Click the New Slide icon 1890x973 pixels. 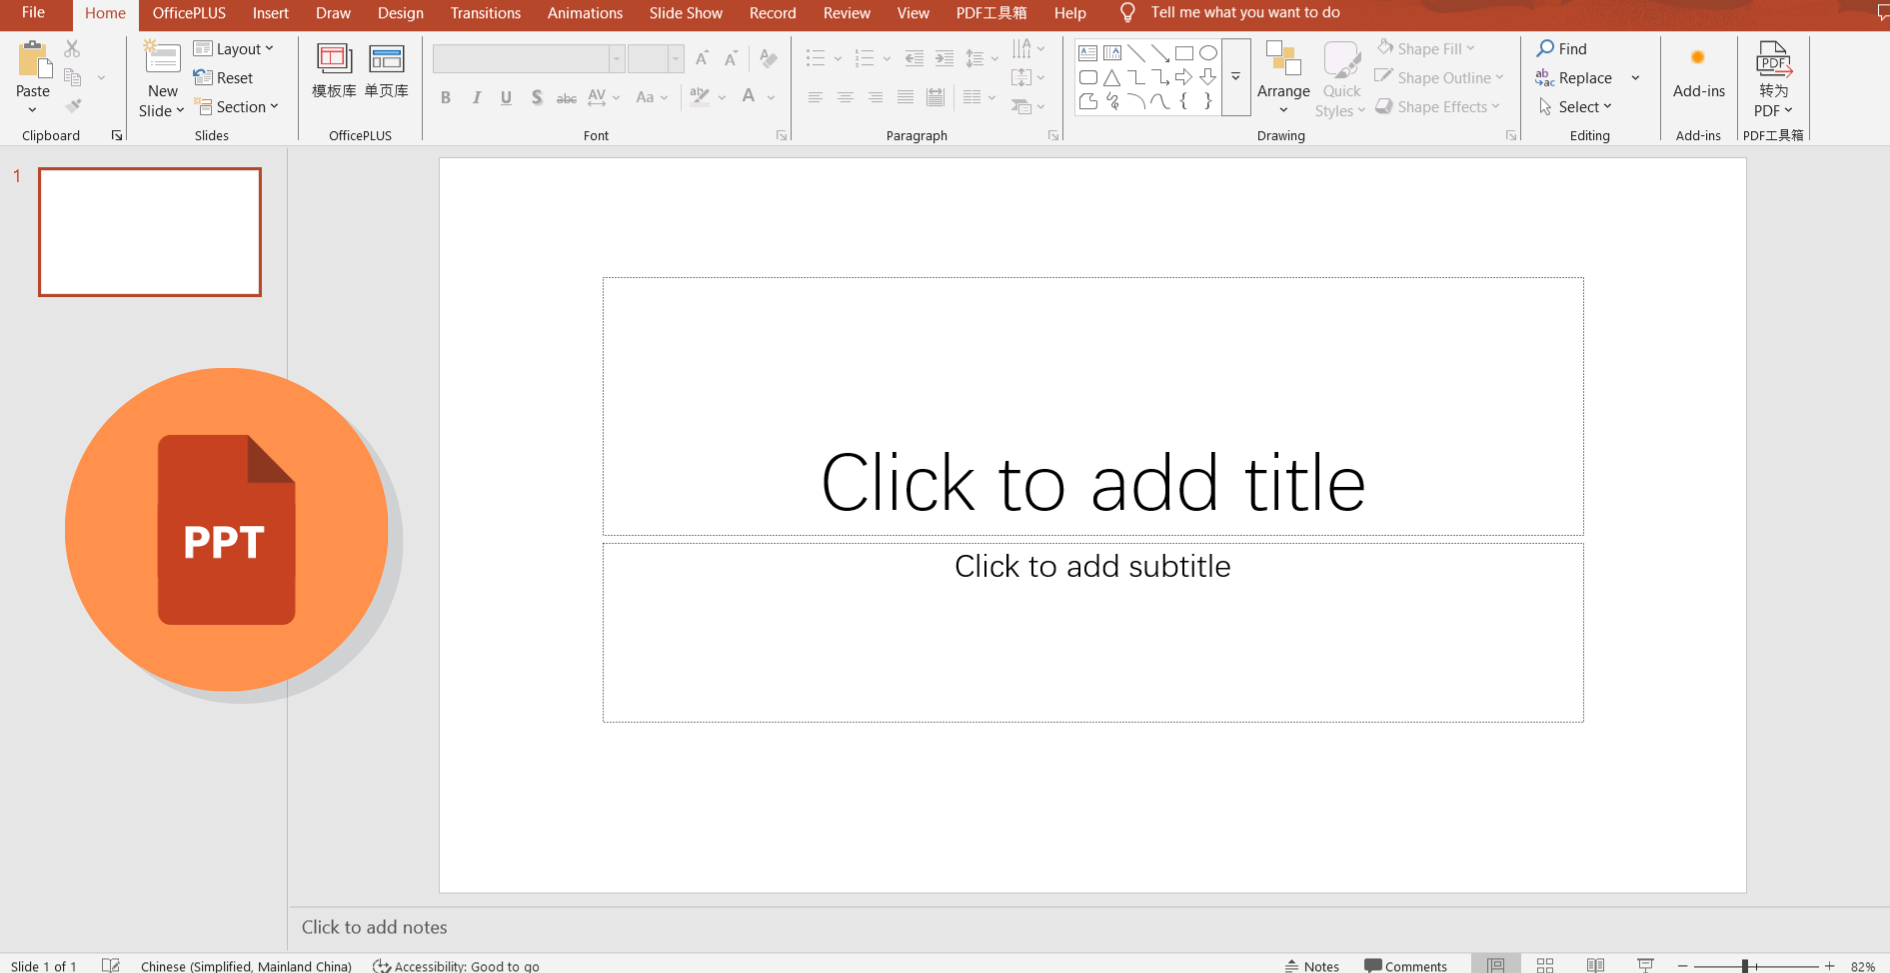click(162, 59)
